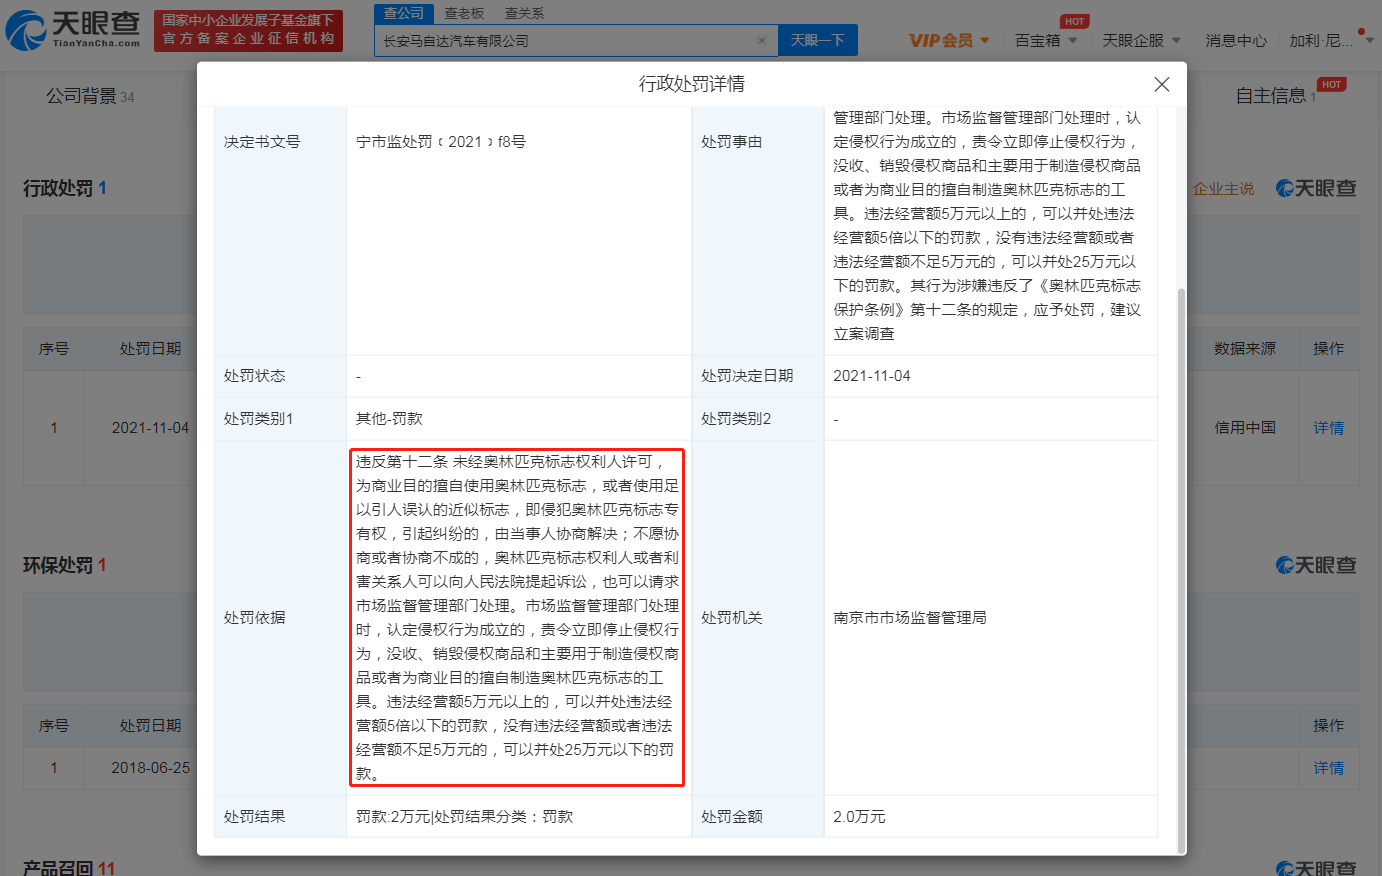Select the 查关系 search tab
This screenshot has height=876, width=1382.
524,13
